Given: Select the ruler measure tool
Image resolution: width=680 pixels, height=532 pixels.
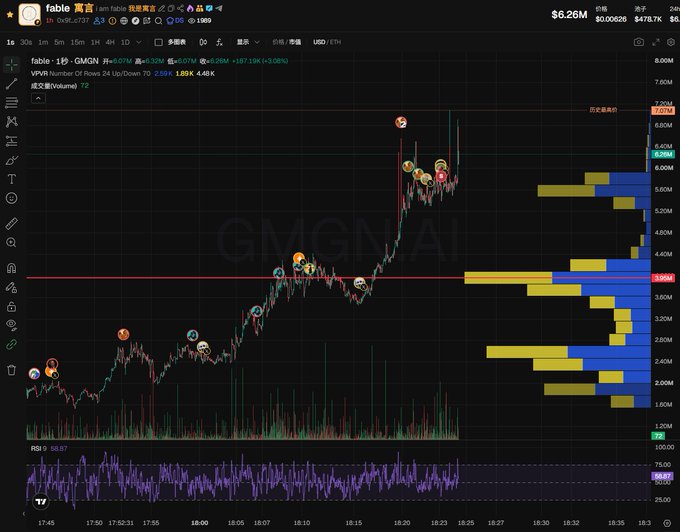Looking at the screenshot, I should coord(12,224).
